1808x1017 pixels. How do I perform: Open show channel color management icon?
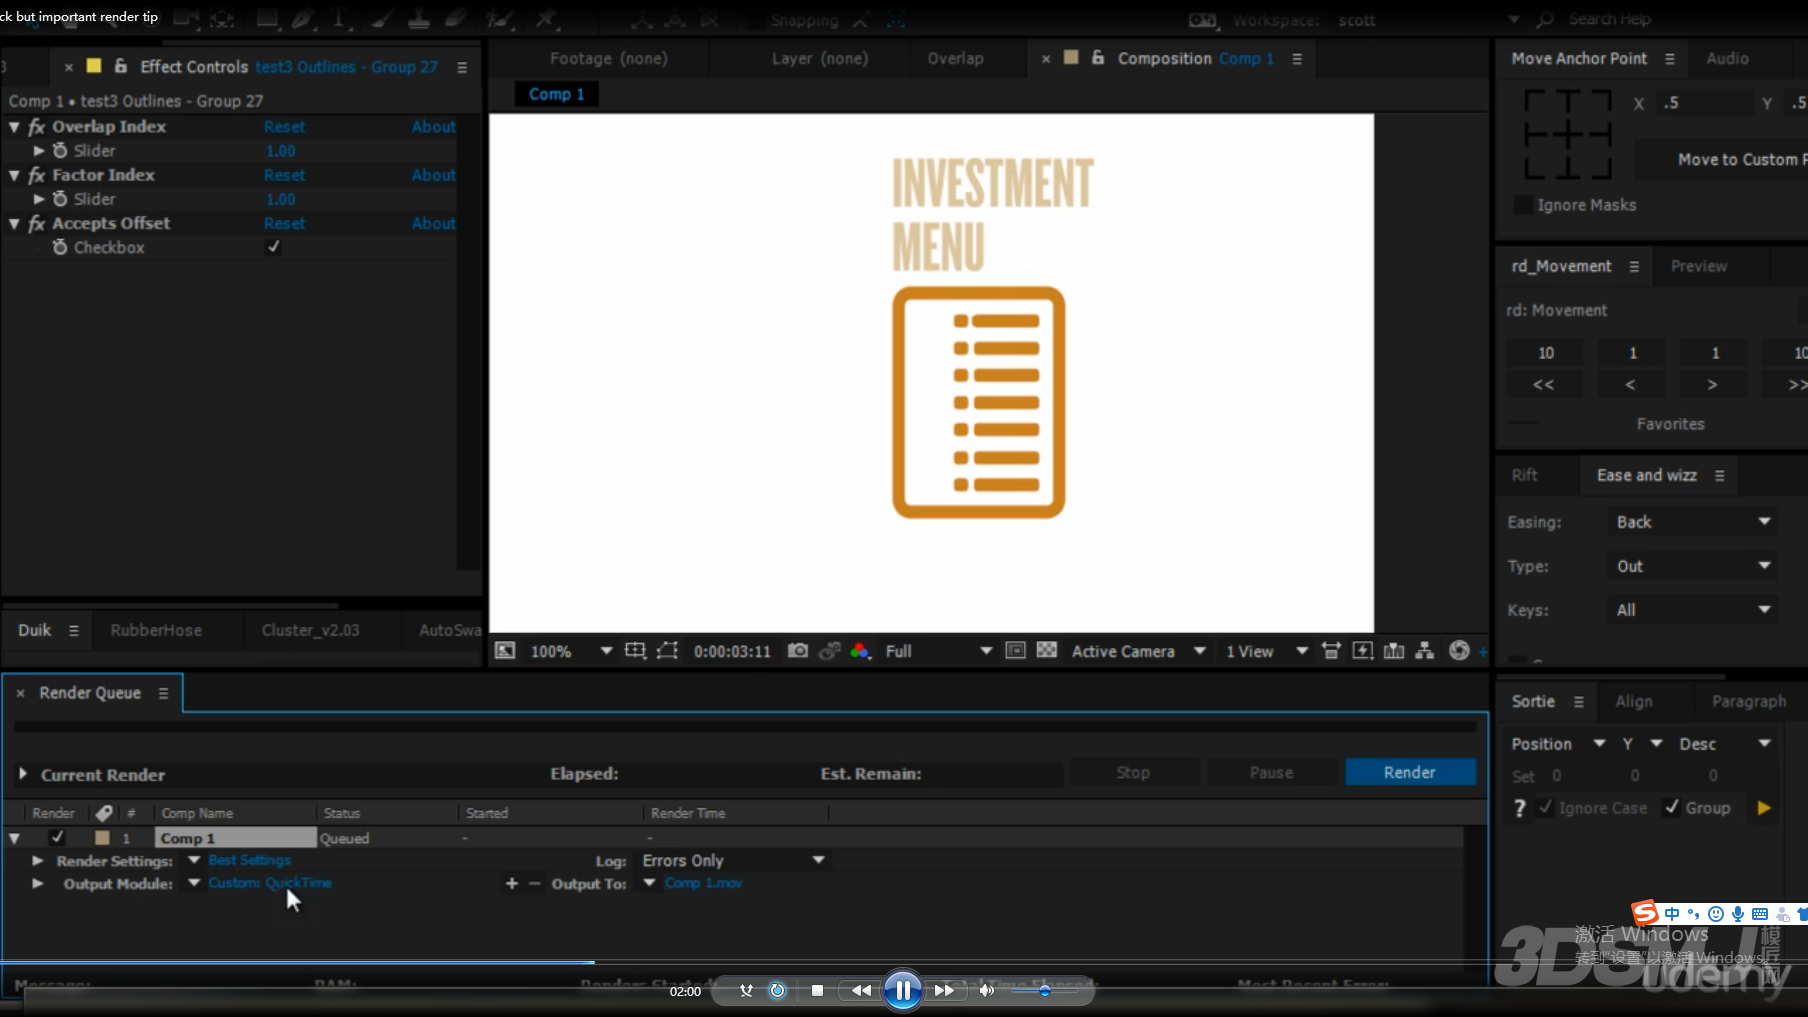pos(860,651)
